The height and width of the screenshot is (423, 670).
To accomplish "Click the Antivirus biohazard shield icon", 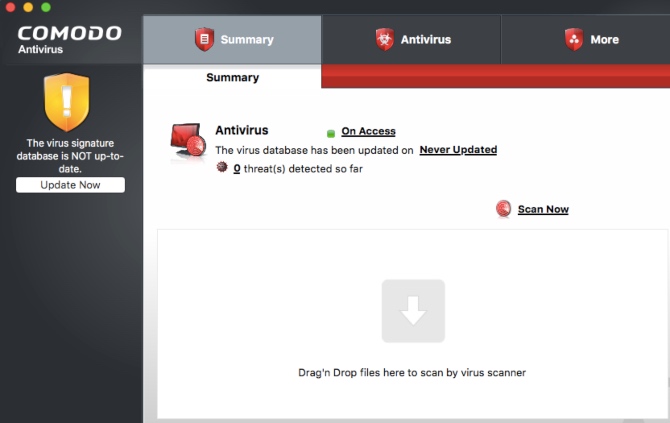I will tap(385, 39).
